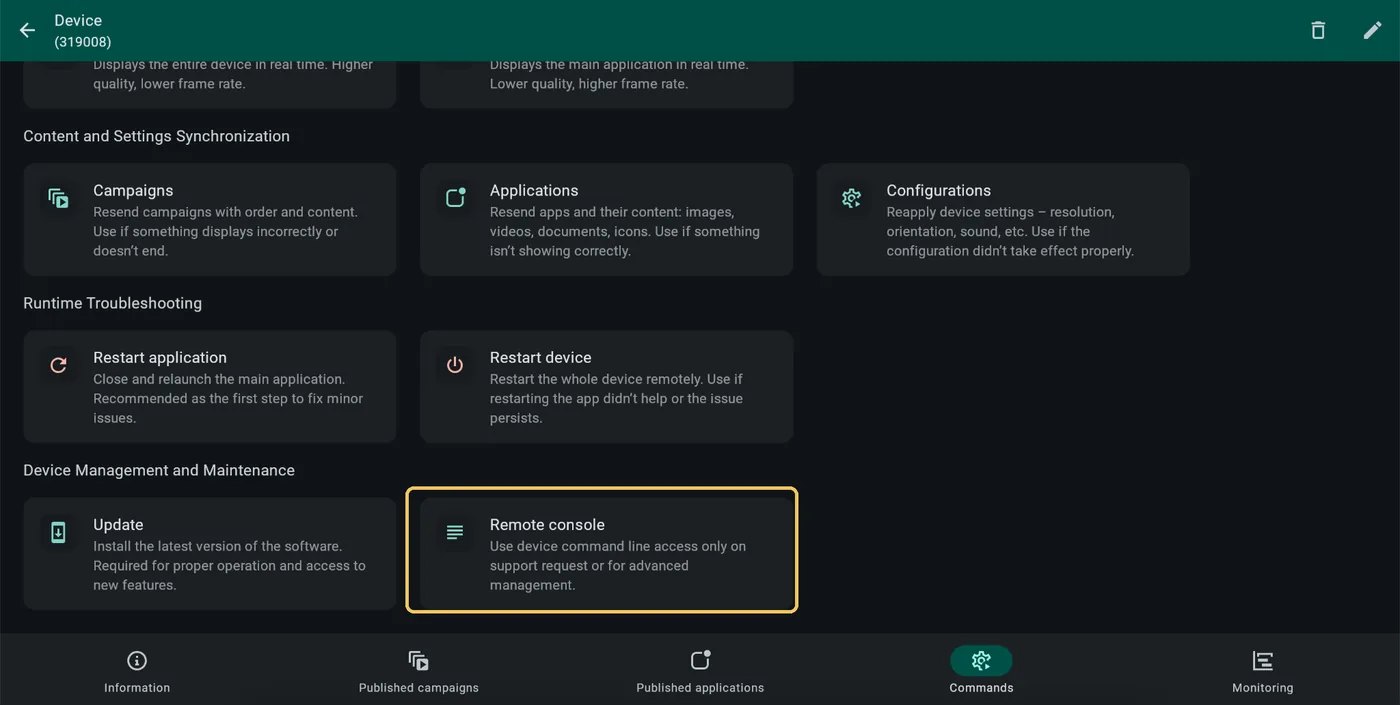
Task: Delete device with the trash icon
Action: tap(1318, 30)
